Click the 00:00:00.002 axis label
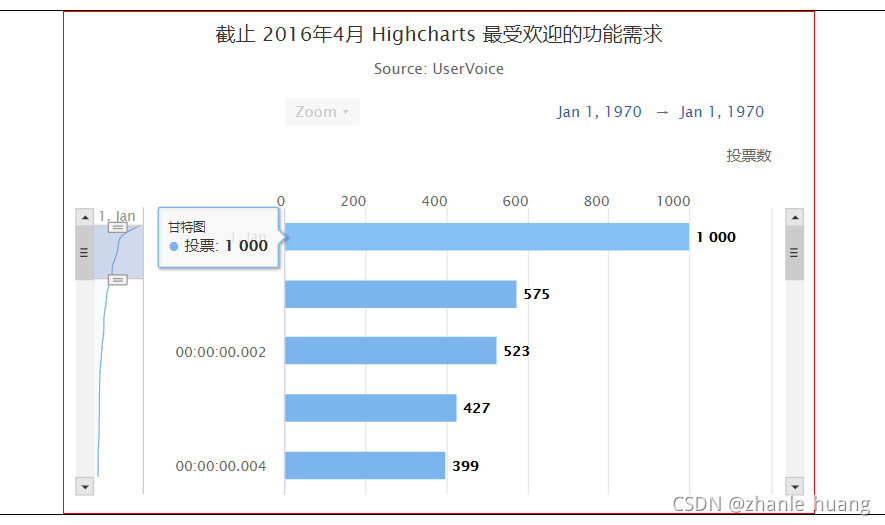 (221, 352)
